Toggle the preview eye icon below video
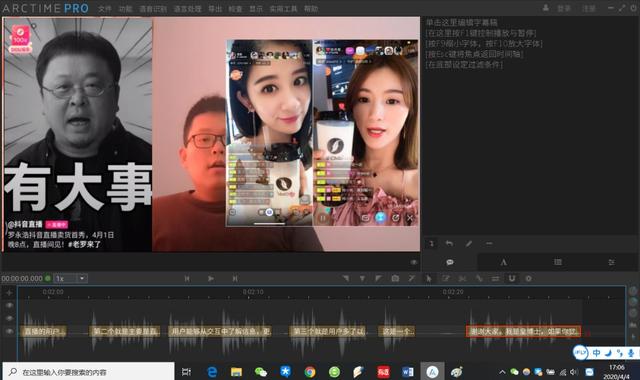640x380 pixels. point(414,262)
